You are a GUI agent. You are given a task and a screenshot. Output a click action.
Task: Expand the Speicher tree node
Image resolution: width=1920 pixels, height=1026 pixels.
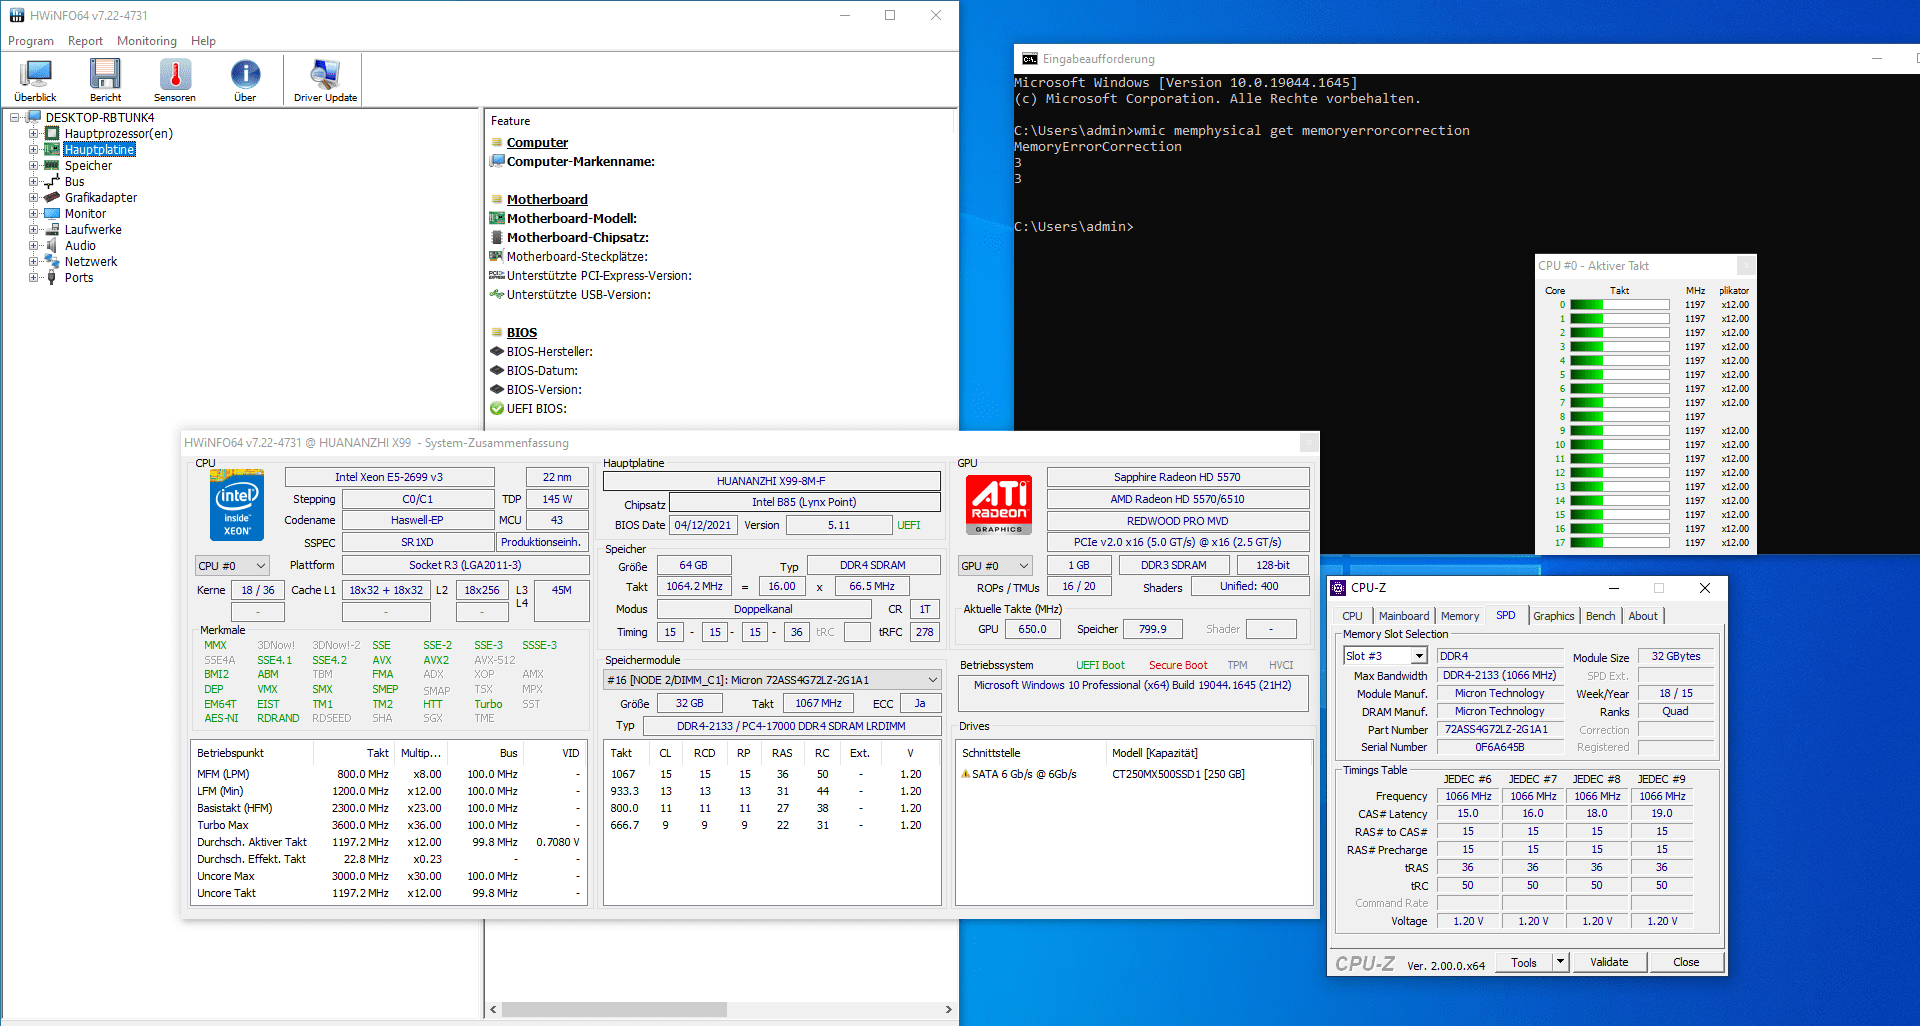pos(33,165)
